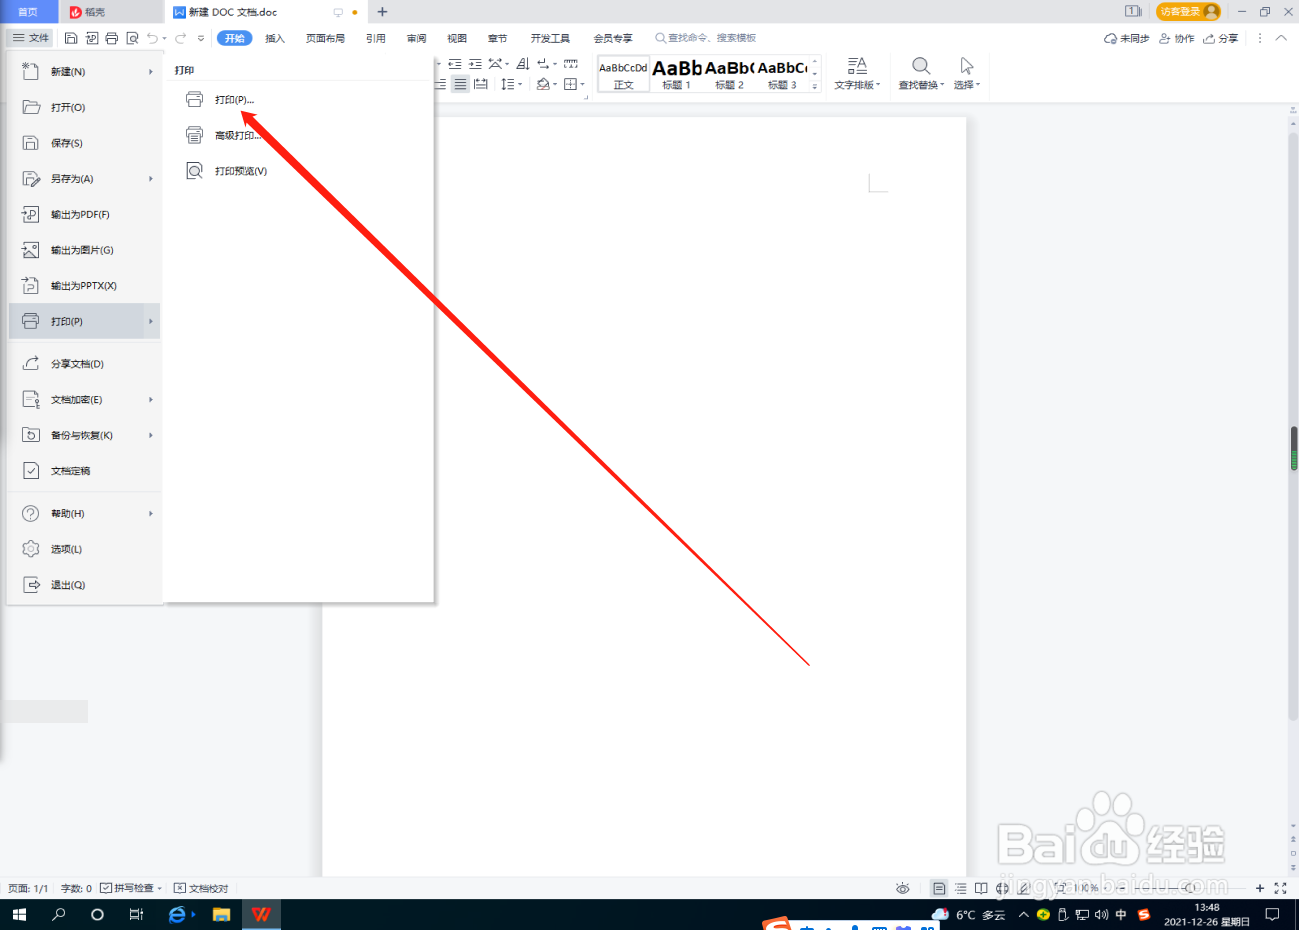Image resolution: width=1299 pixels, height=930 pixels.
Task: Expand Help (帮助(H)) submenu arrow
Action: (x=151, y=514)
